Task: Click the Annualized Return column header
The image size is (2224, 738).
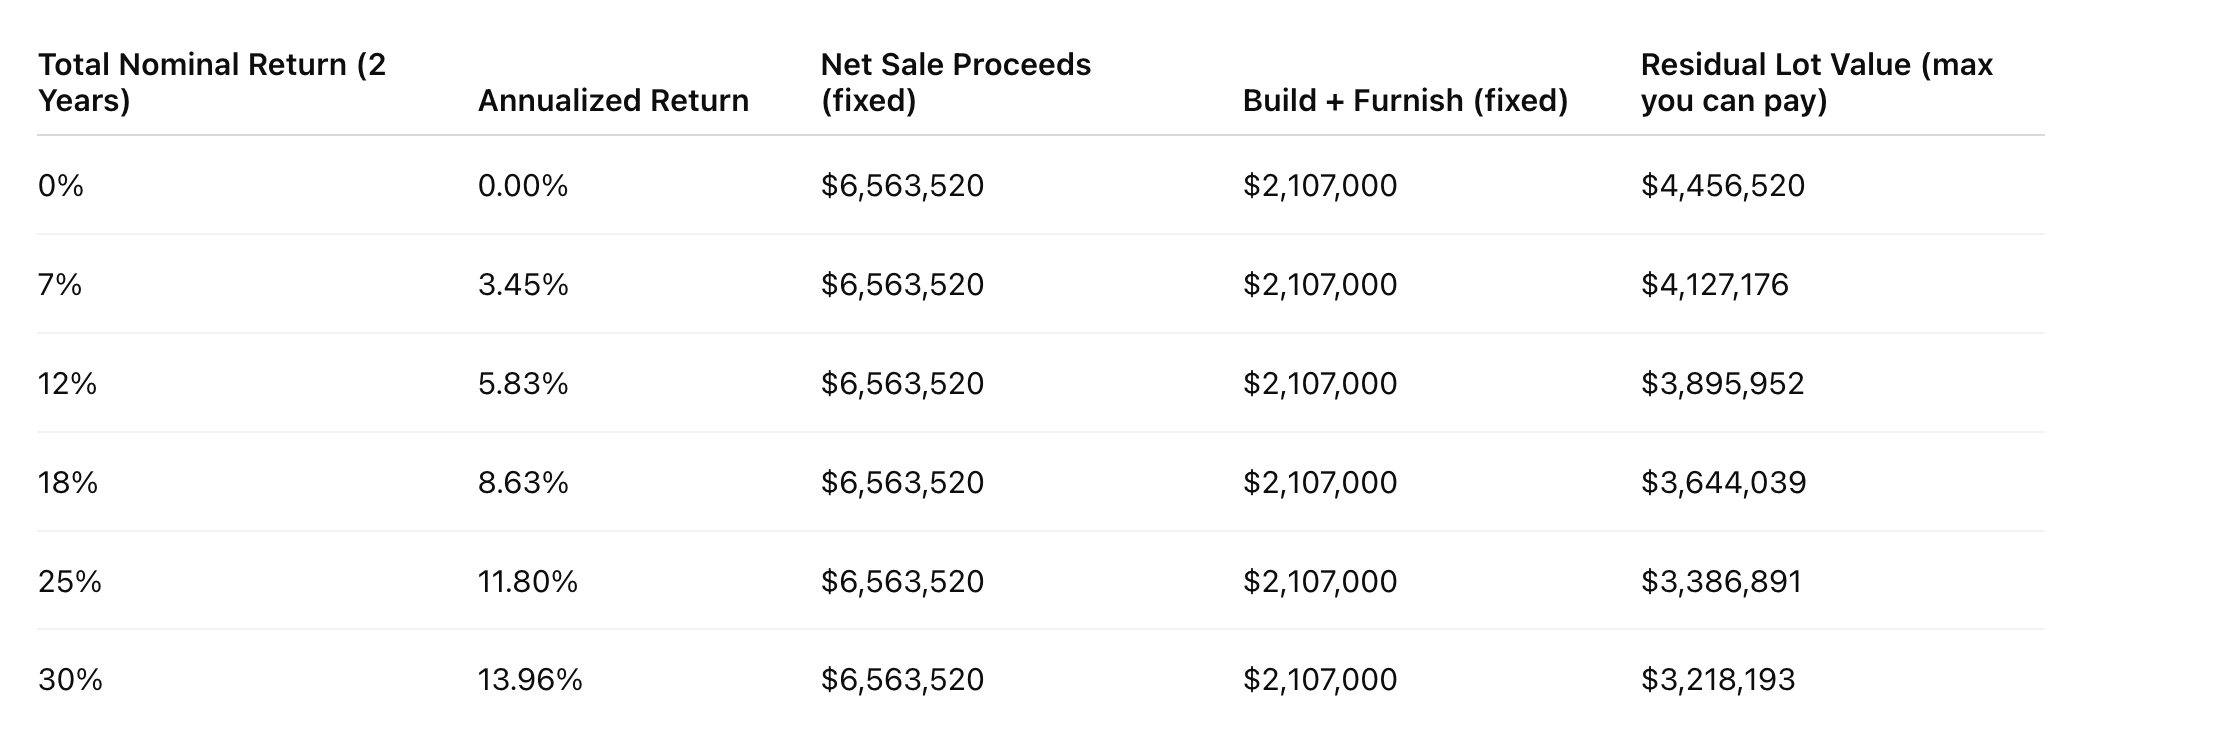Action: click(x=613, y=100)
